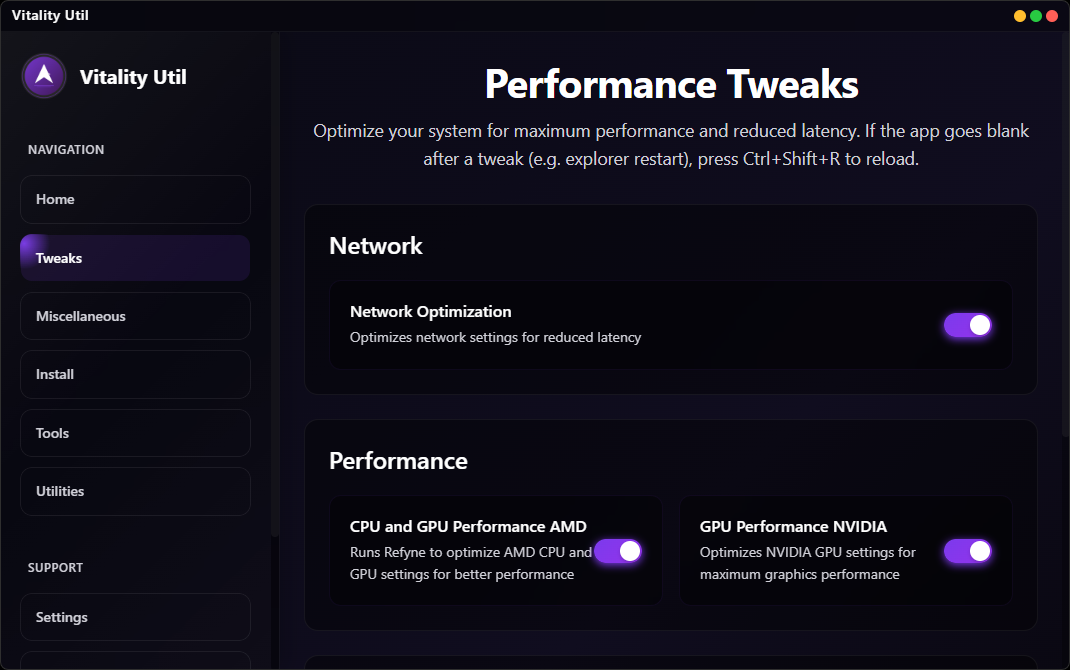This screenshot has width=1070, height=670.
Task: Select Tweaks in the sidebar navigation
Action: (x=135, y=257)
